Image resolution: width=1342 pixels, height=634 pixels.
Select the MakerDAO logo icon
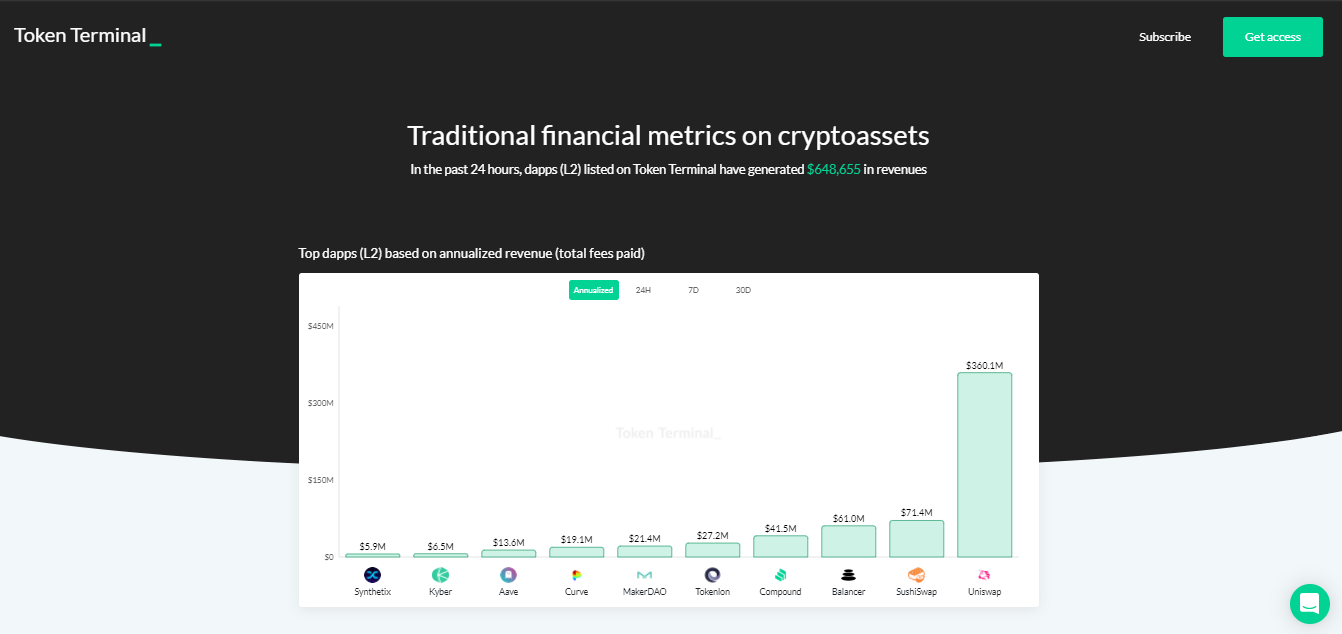644,575
